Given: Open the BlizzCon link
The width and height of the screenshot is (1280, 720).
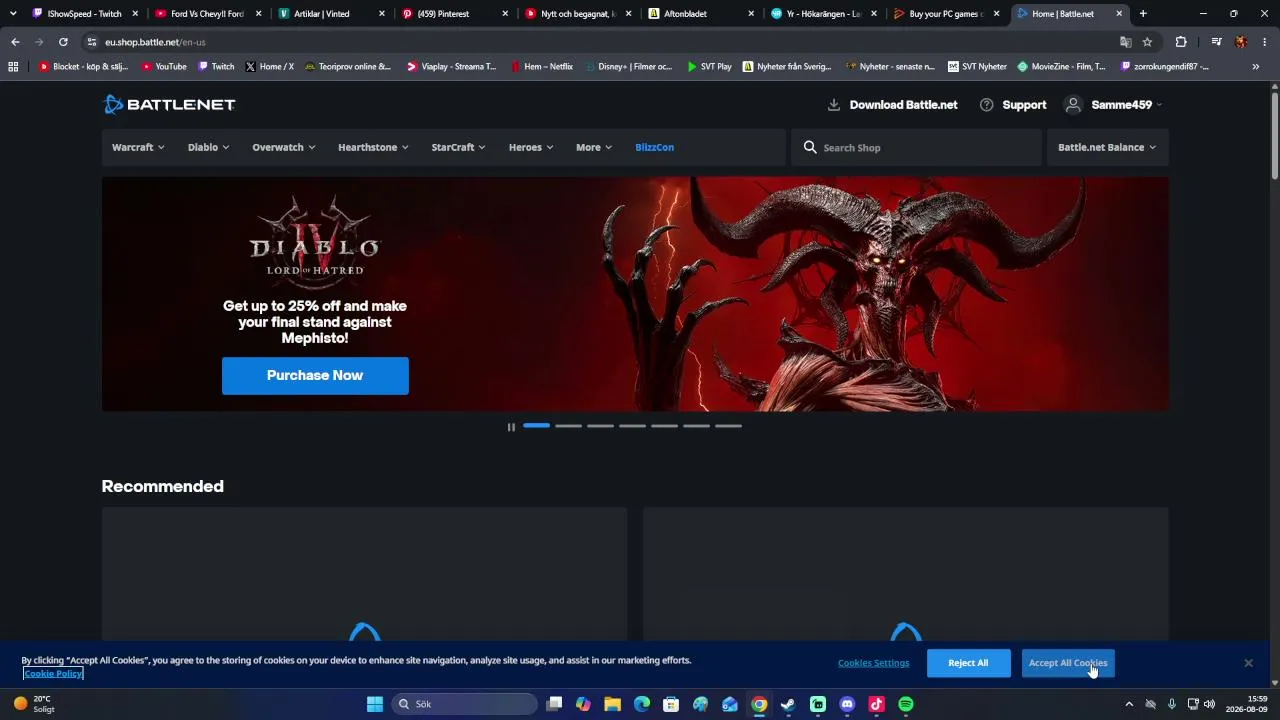Looking at the screenshot, I should click(654, 147).
